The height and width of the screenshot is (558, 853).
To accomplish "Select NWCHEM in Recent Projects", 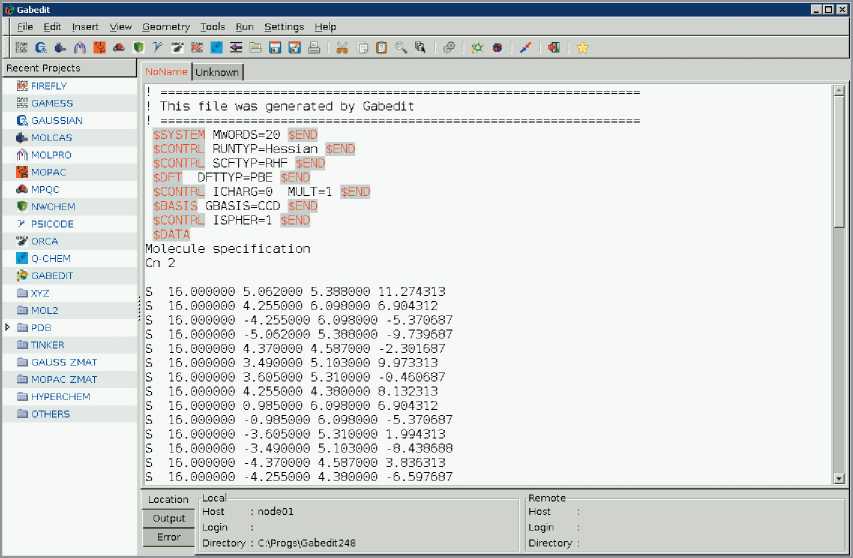I will click(70, 207).
